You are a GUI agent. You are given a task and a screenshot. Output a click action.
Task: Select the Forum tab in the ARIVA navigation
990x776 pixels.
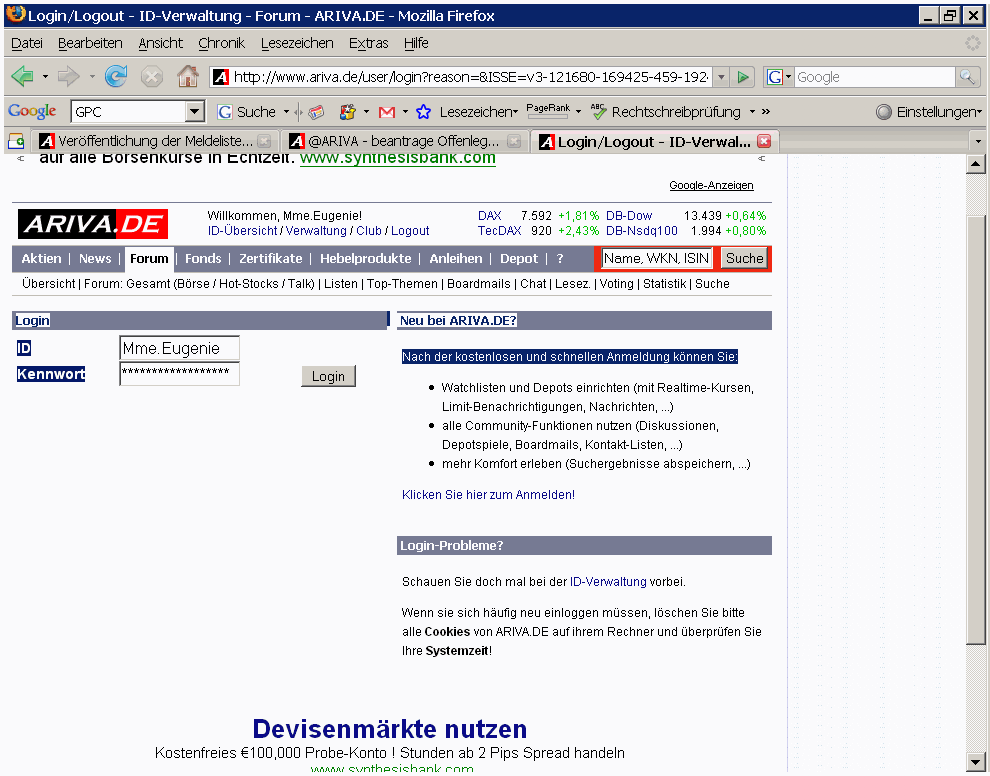coord(149,258)
